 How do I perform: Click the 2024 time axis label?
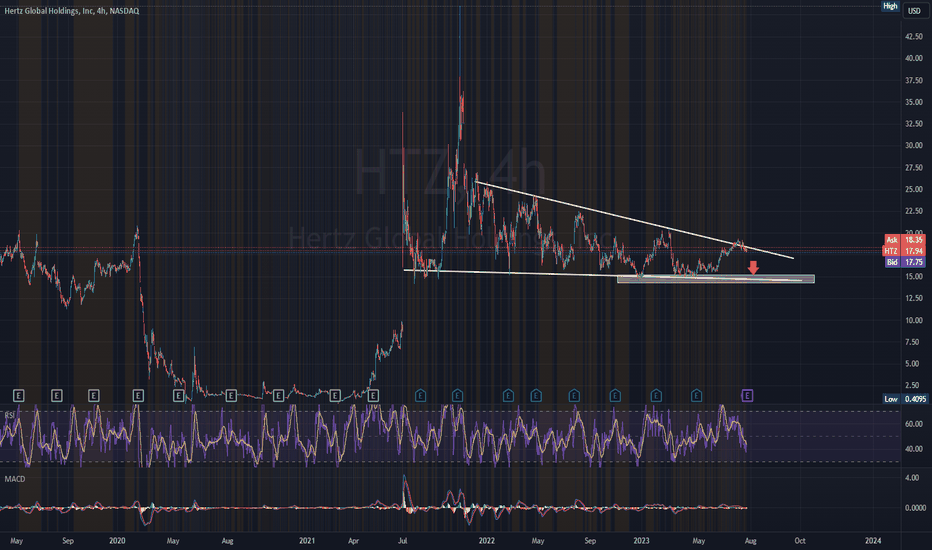pos(873,540)
